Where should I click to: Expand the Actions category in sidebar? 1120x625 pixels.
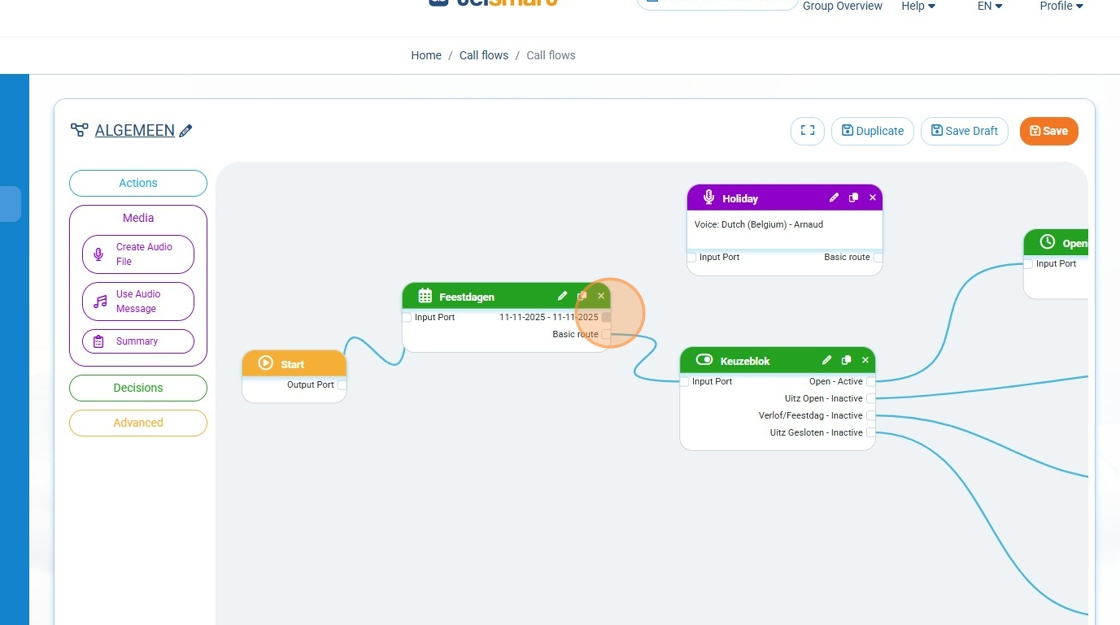point(138,183)
